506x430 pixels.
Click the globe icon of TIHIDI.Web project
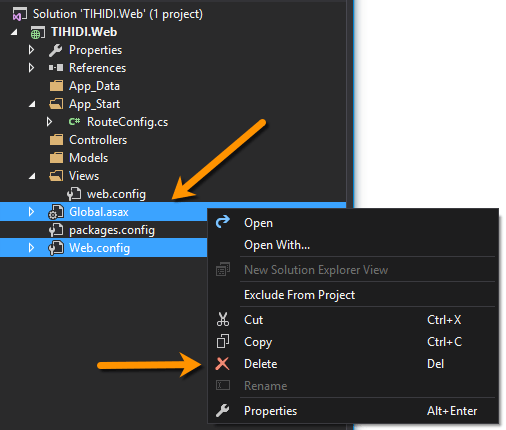37,33
